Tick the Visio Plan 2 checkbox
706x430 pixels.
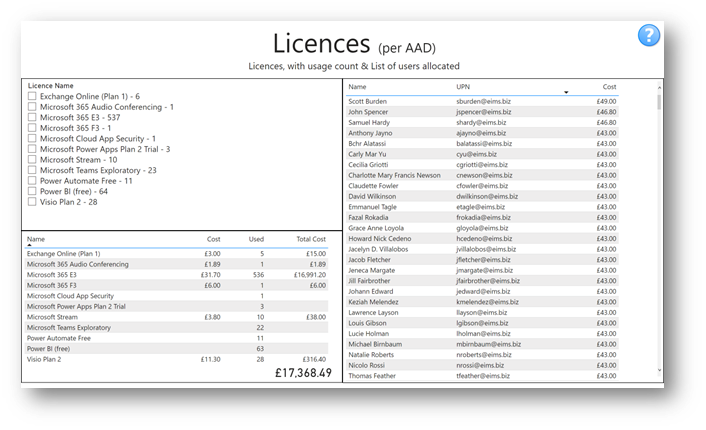coord(32,202)
